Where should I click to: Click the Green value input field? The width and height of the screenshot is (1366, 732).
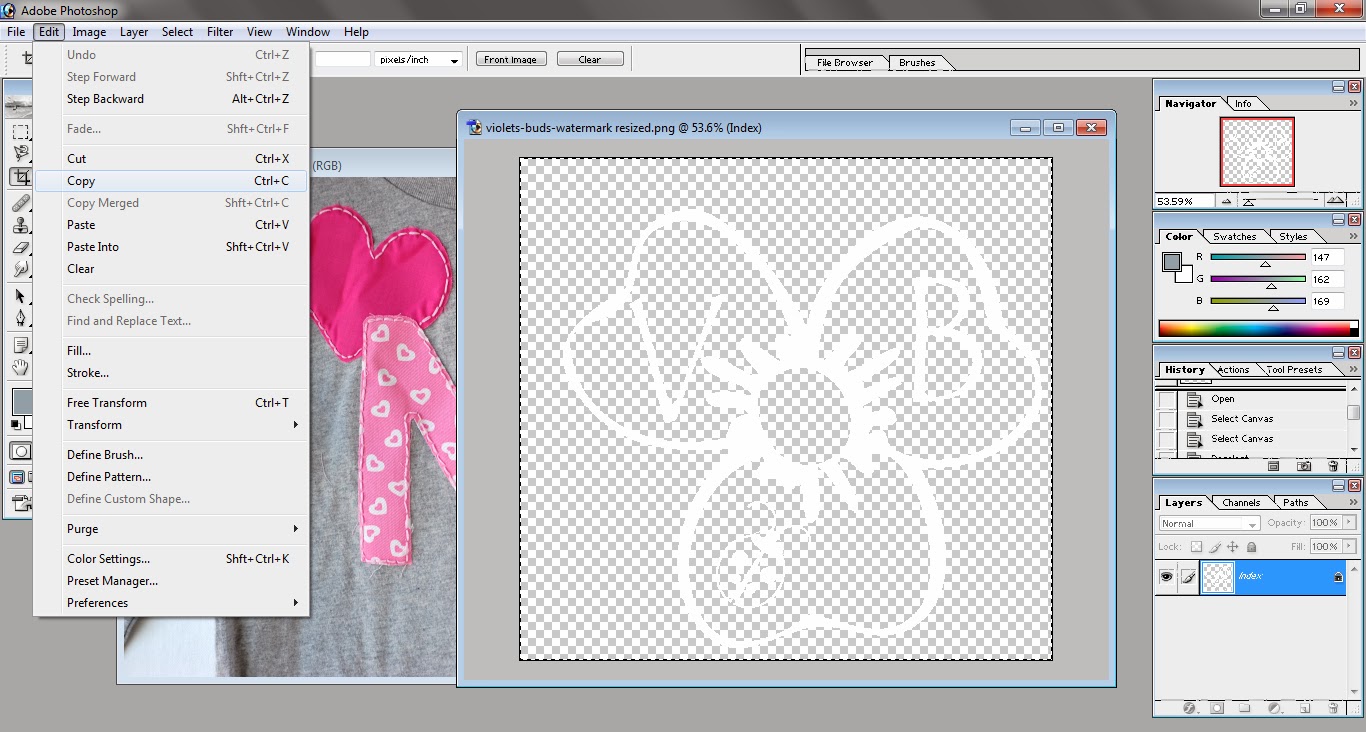coord(1329,280)
